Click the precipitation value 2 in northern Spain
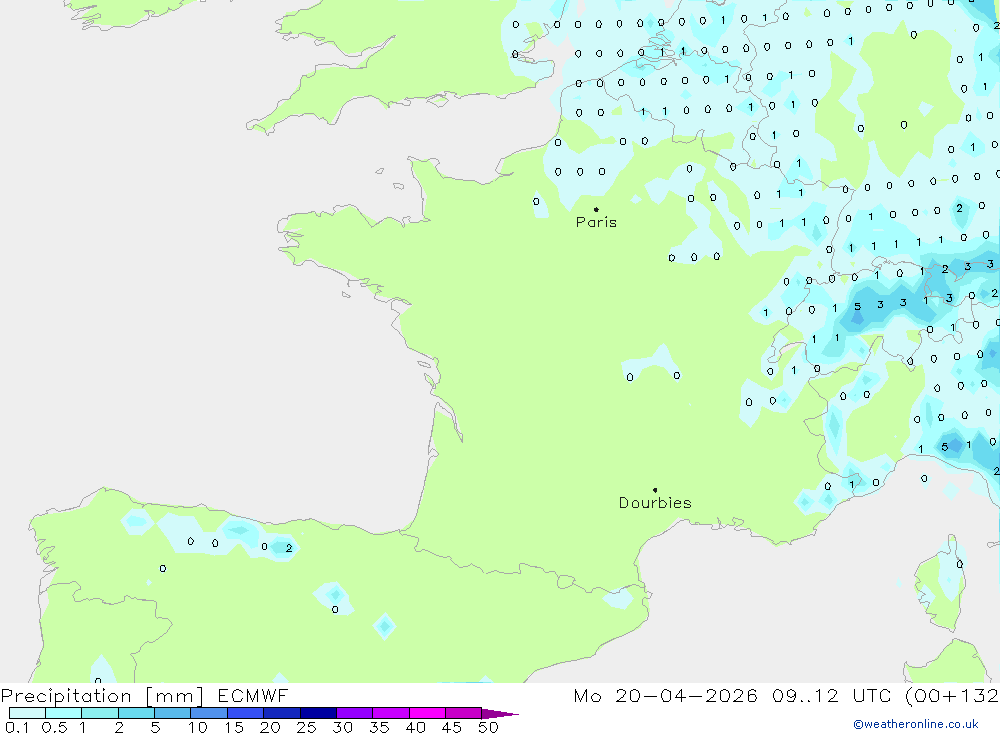Screen dimensions: 1000x733 tap(289, 548)
